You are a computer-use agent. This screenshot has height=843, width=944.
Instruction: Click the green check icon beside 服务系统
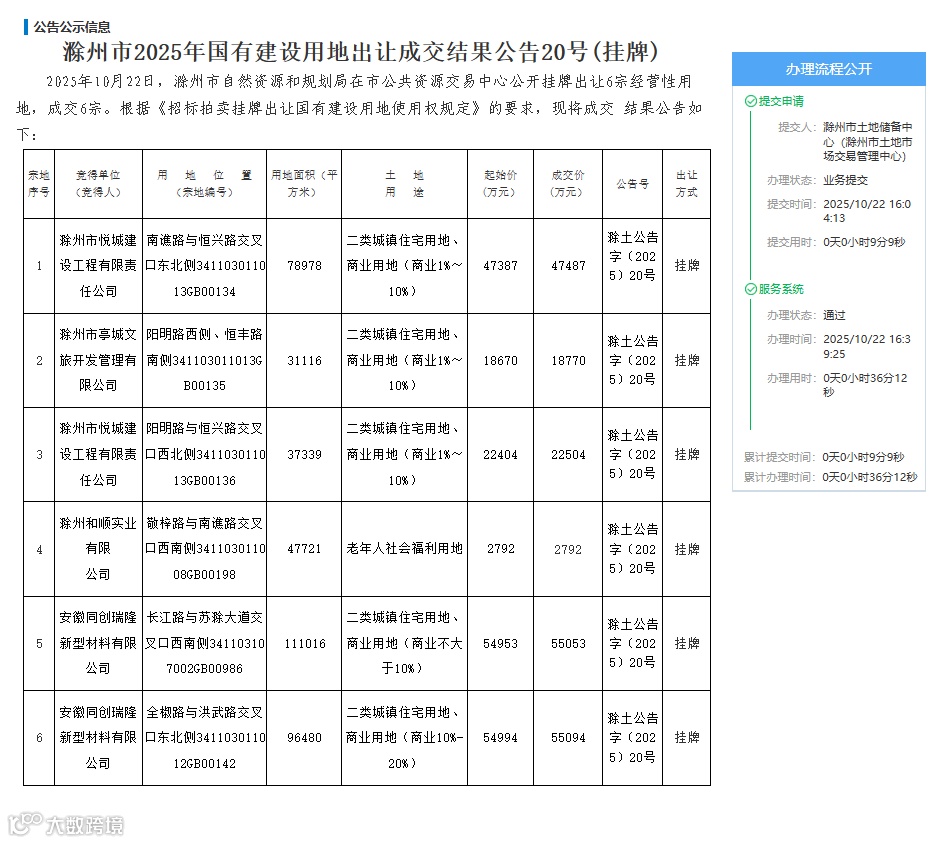coord(750,289)
